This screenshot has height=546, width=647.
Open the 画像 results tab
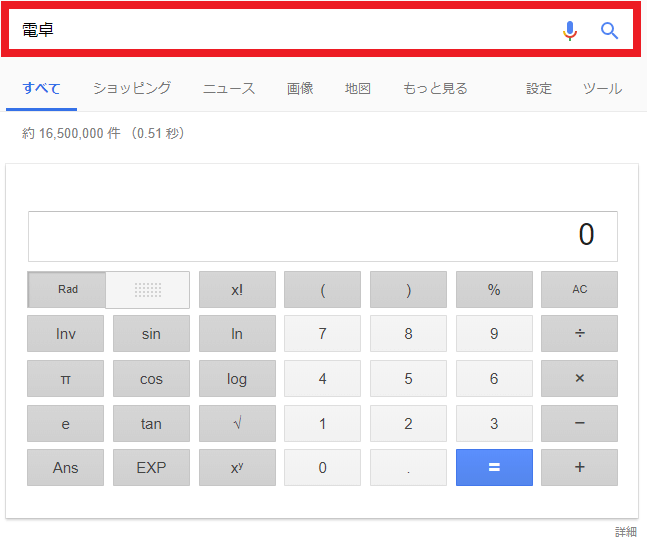pyautogui.click(x=300, y=88)
